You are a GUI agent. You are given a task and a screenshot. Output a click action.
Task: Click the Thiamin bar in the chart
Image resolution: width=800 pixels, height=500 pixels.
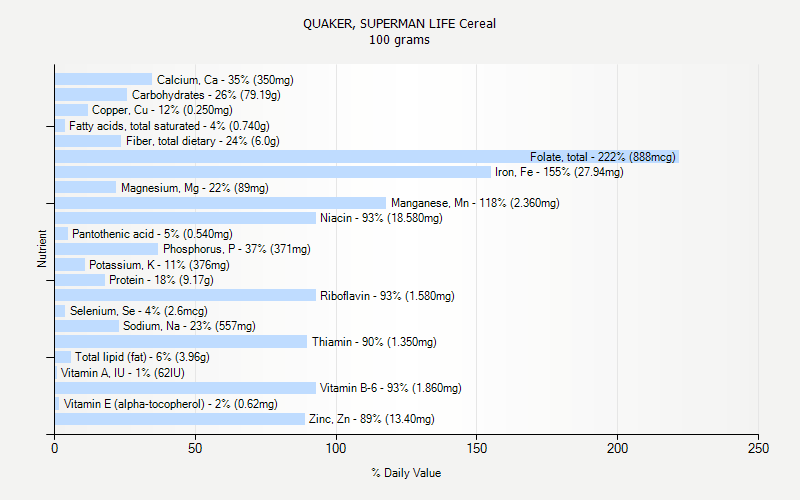coord(181,341)
